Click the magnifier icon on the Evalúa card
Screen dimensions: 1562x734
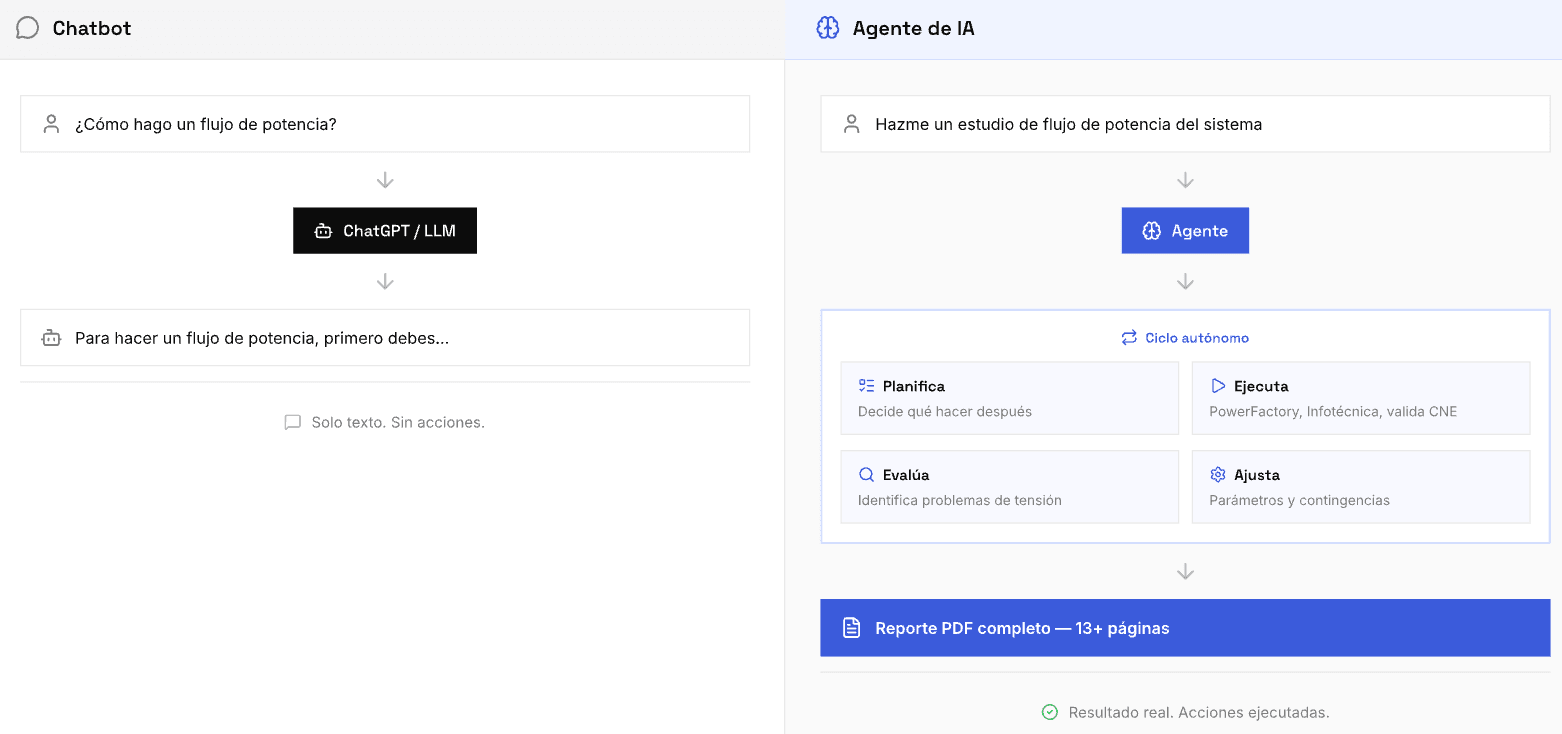(x=866, y=473)
